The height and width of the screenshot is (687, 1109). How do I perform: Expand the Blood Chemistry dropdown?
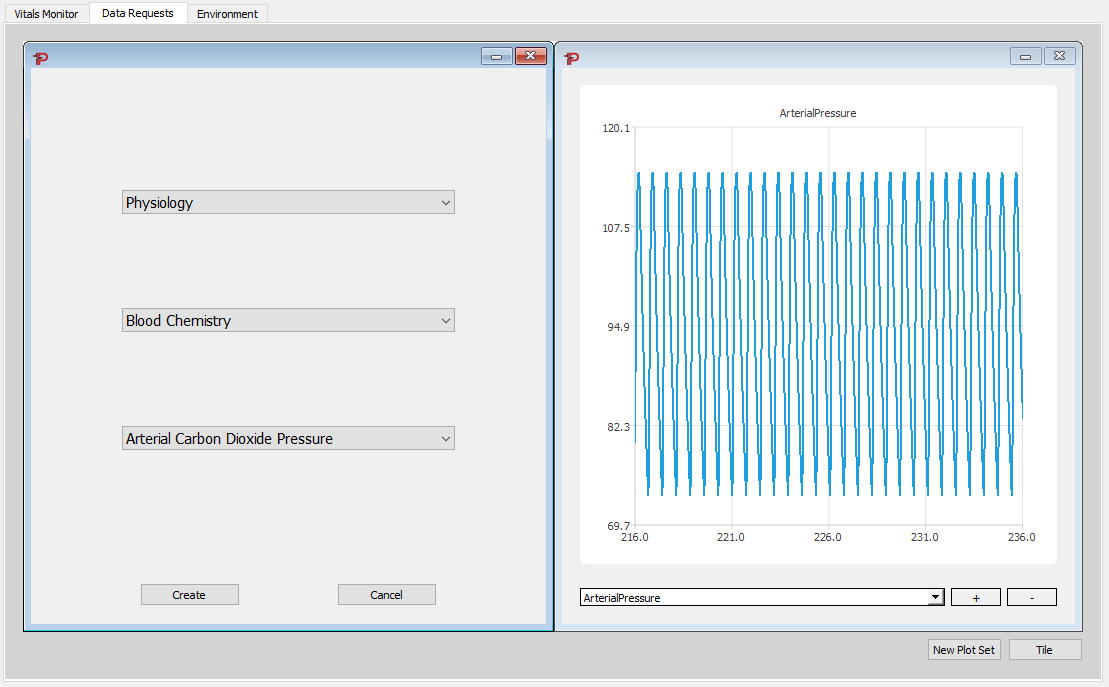click(x=288, y=321)
